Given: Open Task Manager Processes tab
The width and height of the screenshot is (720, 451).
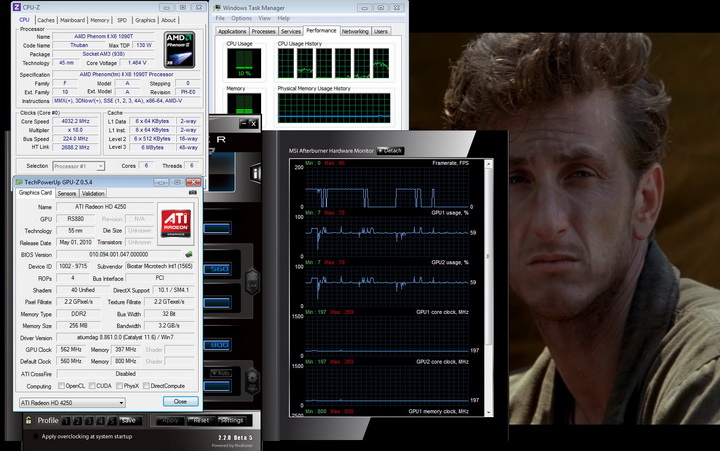Looking at the screenshot, I should [x=264, y=31].
